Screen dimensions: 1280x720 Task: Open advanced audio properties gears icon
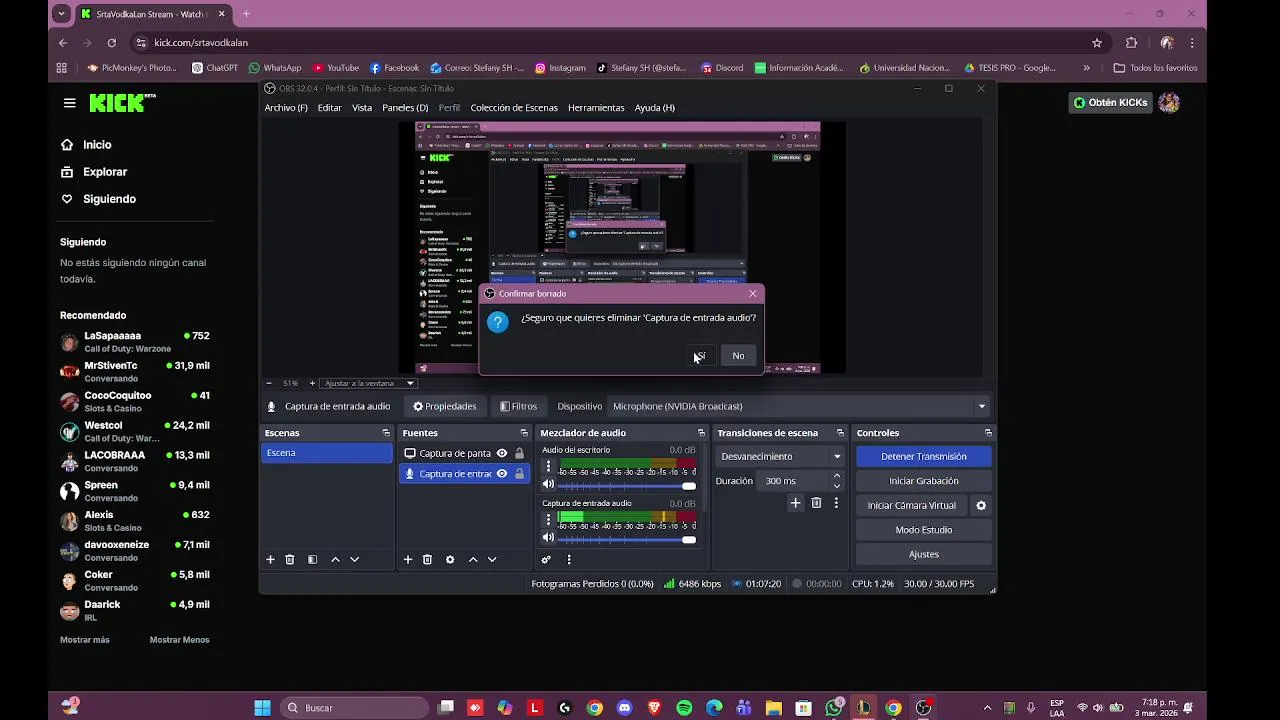coord(546,560)
